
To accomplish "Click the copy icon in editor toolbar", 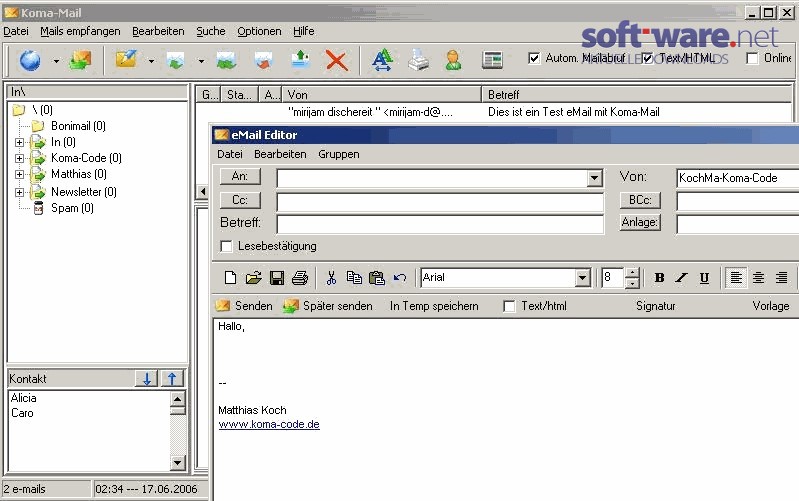I will point(354,278).
